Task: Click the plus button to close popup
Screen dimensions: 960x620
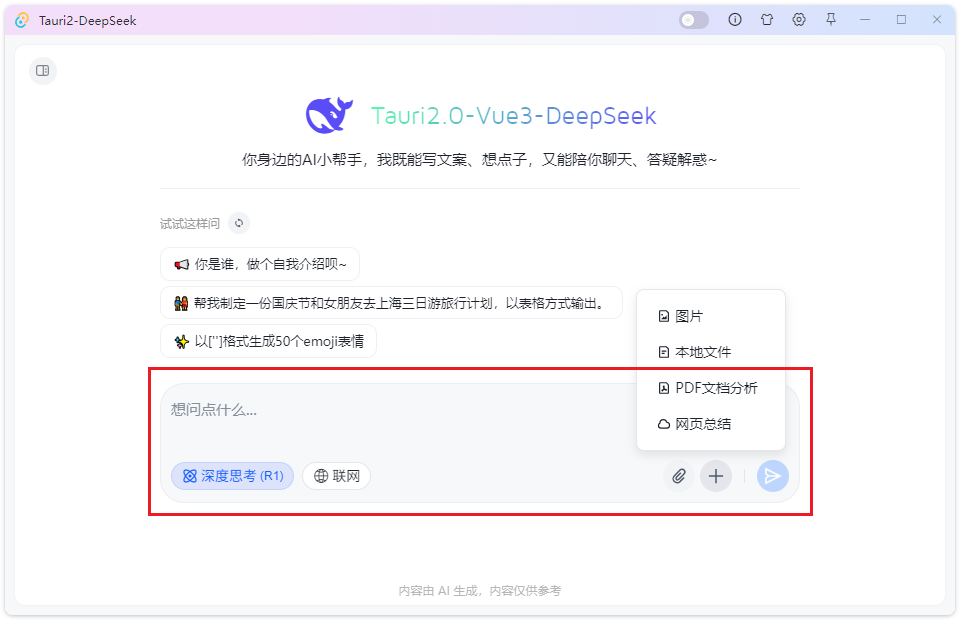Action: [x=716, y=476]
